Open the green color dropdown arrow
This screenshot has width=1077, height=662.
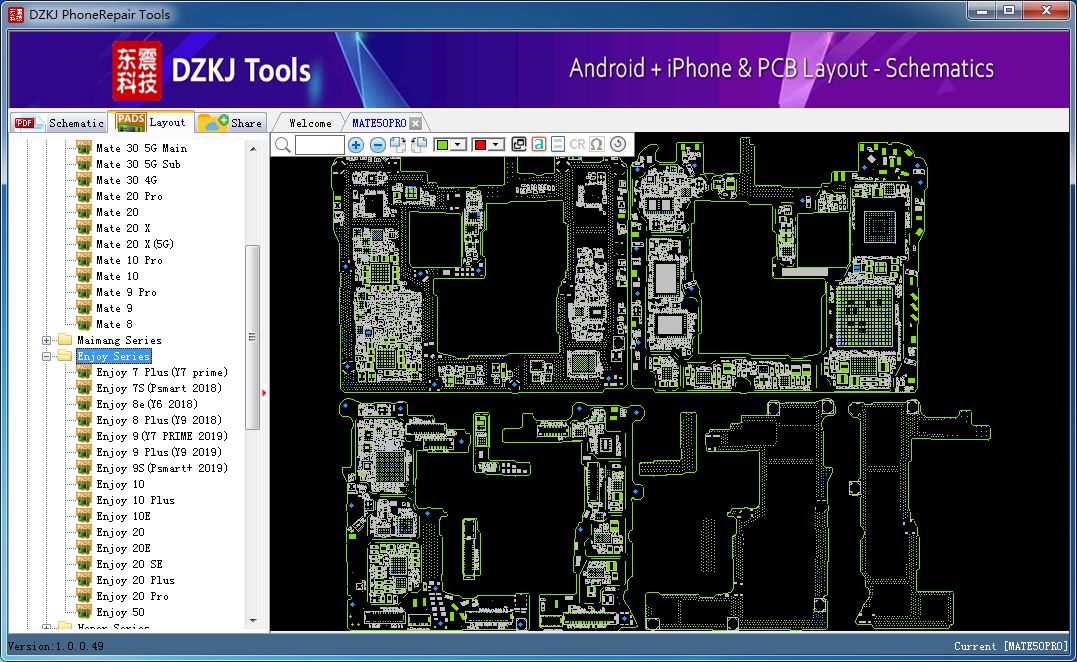[458, 144]
